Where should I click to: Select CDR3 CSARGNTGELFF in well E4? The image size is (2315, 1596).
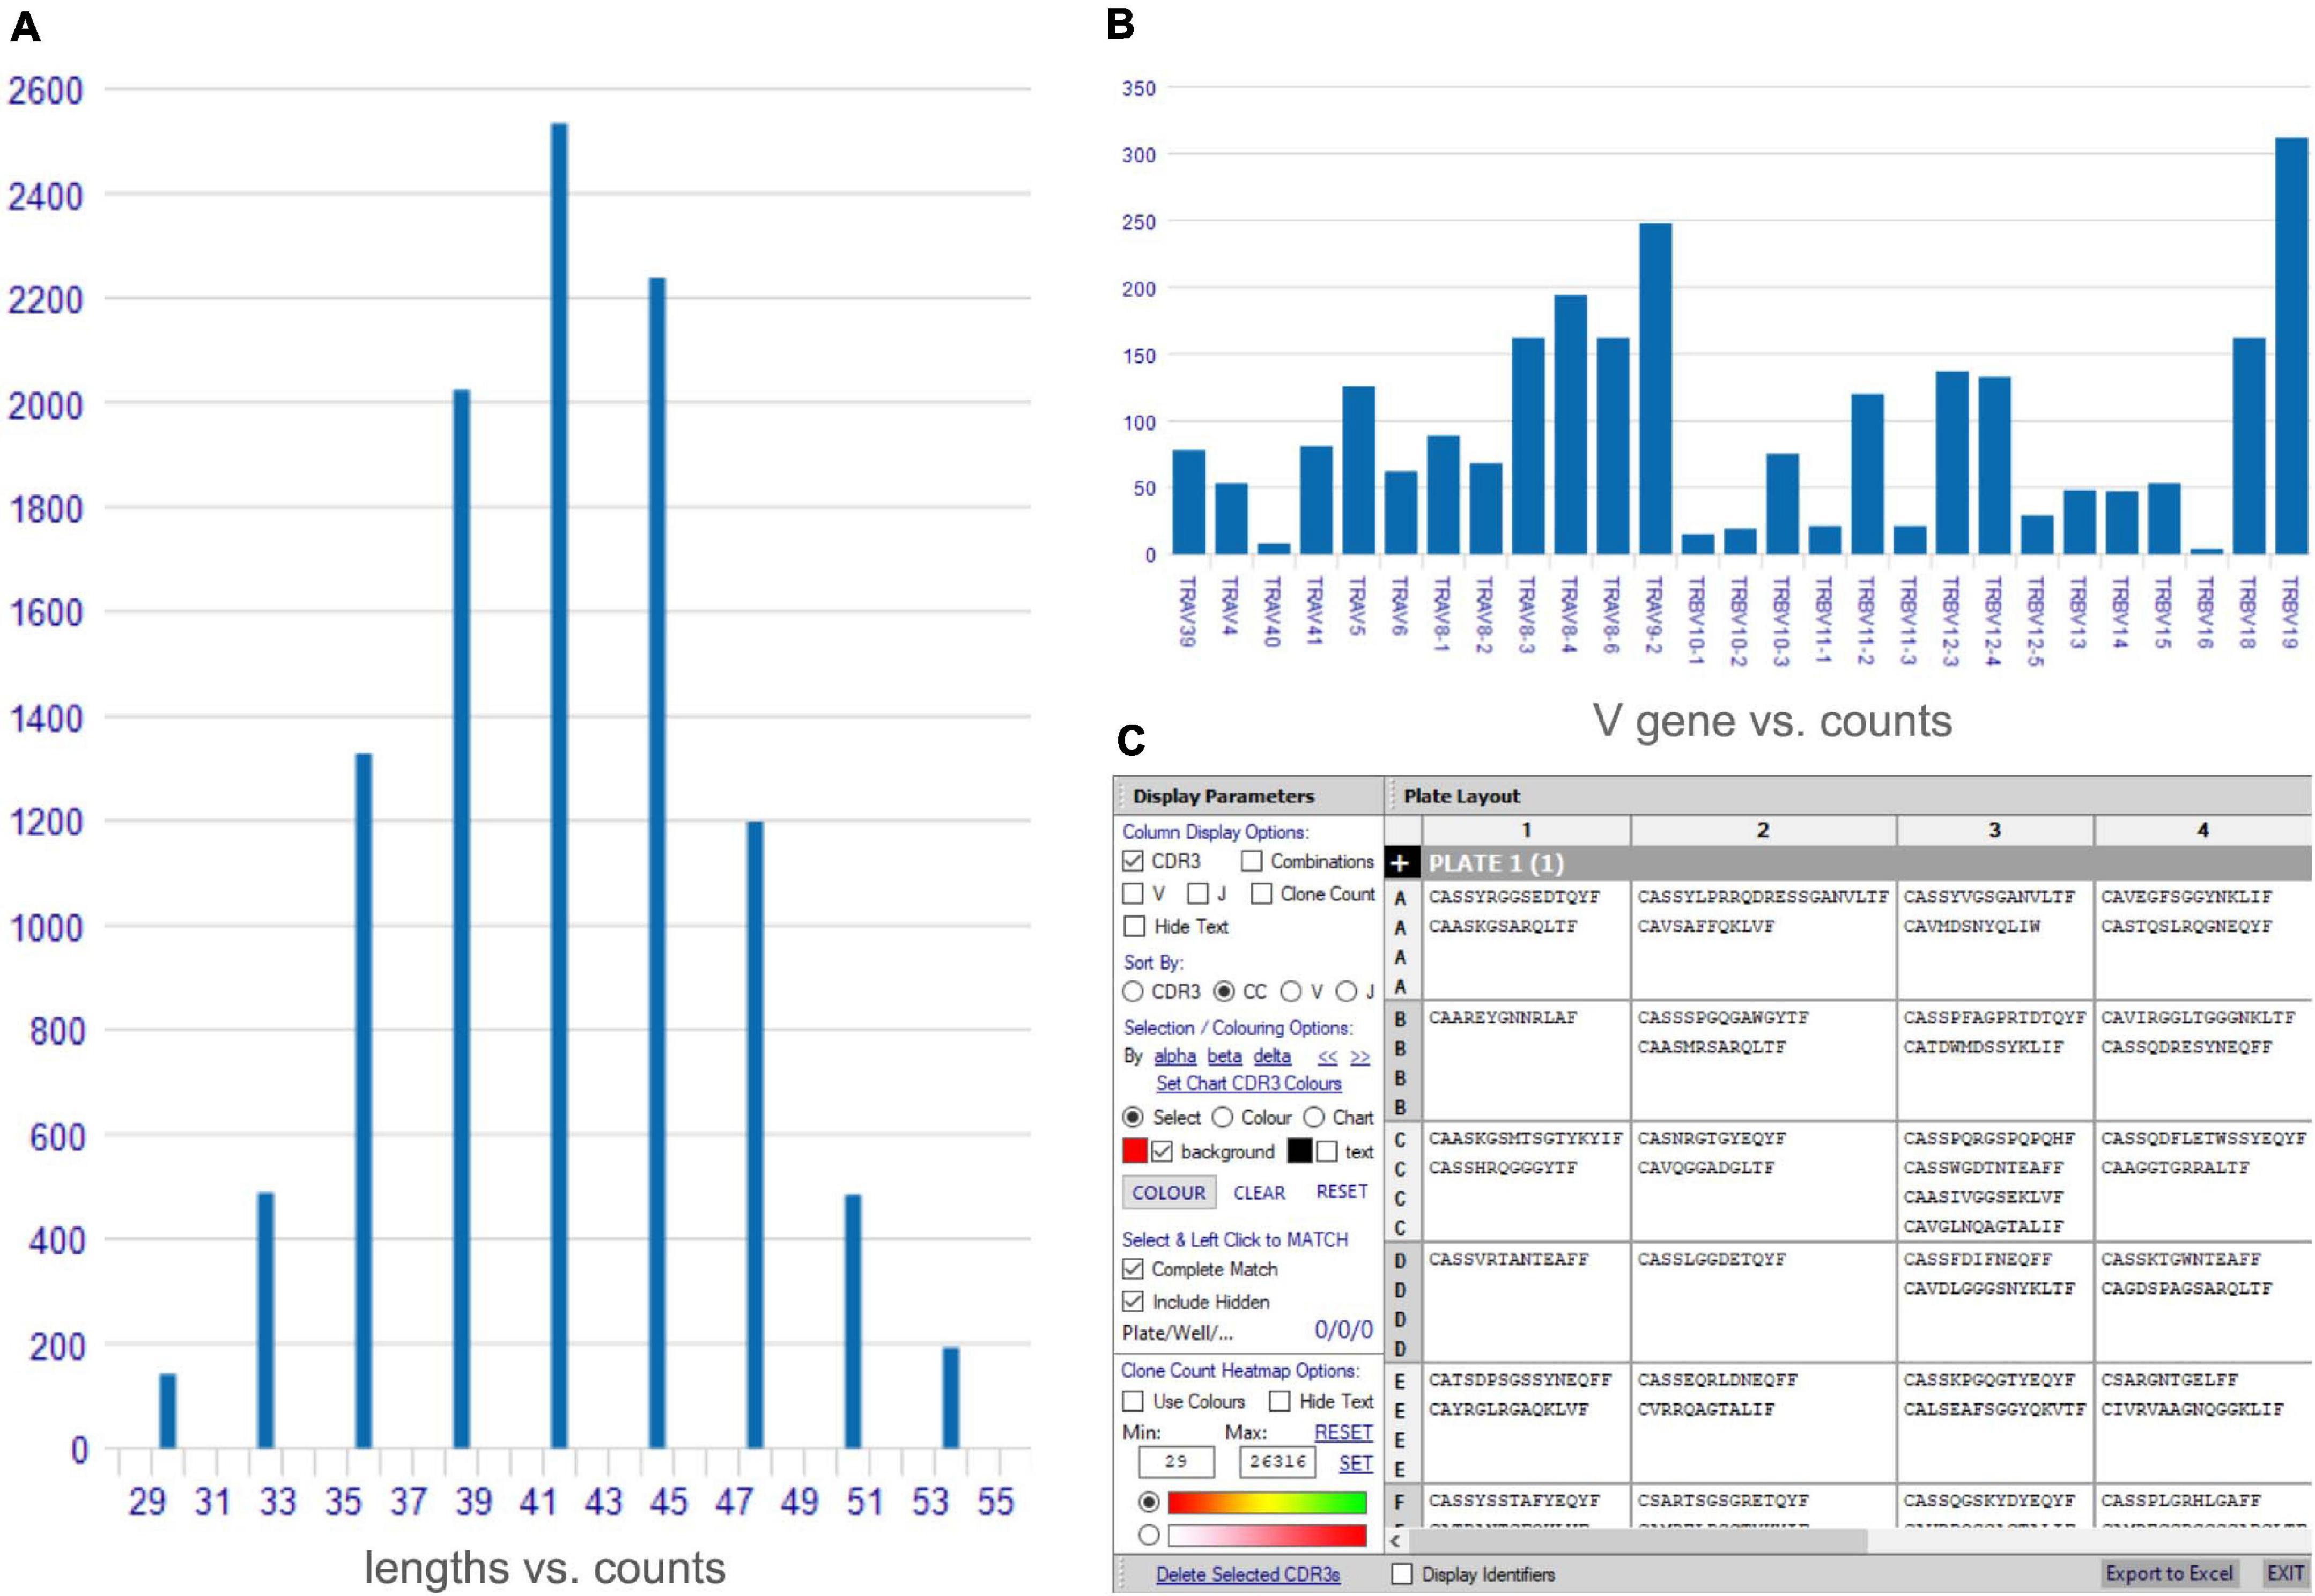2169,1380
